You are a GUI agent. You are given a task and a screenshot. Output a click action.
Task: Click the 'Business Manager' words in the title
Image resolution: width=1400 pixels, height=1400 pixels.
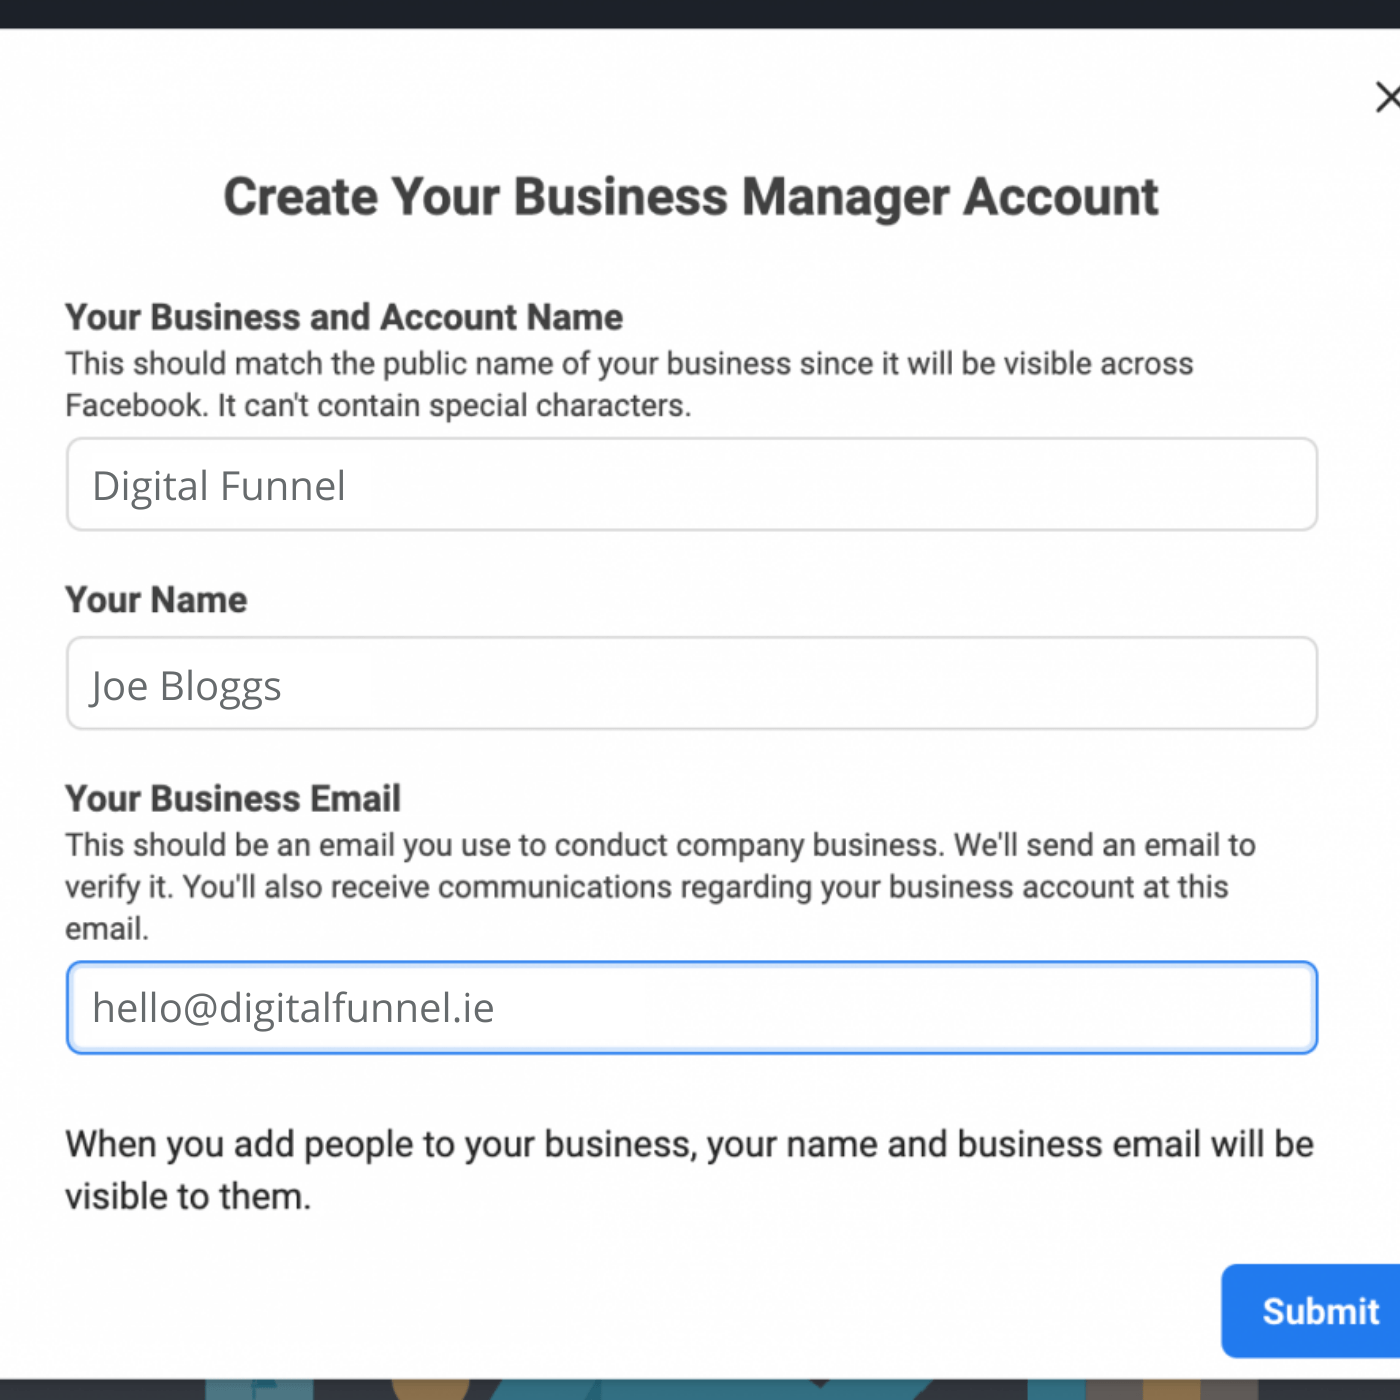[x=731, y=197]
